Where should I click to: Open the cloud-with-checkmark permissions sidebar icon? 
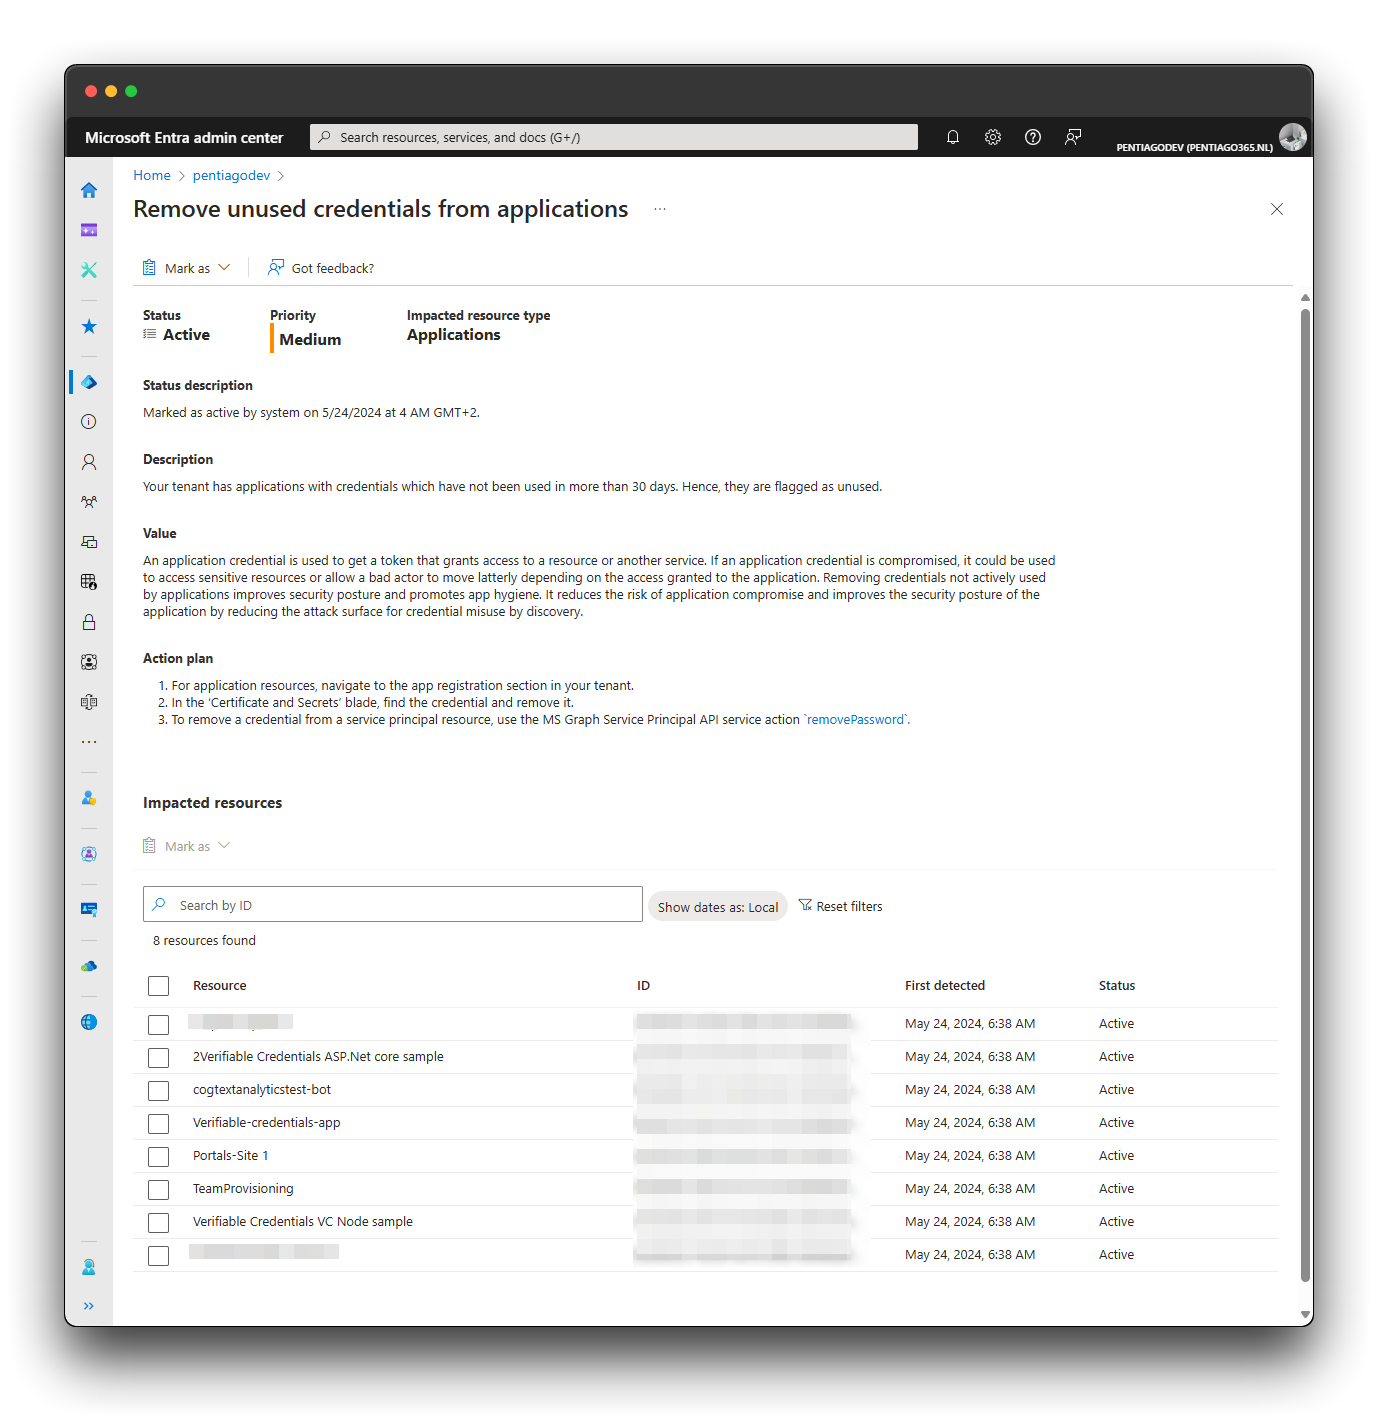89,966
